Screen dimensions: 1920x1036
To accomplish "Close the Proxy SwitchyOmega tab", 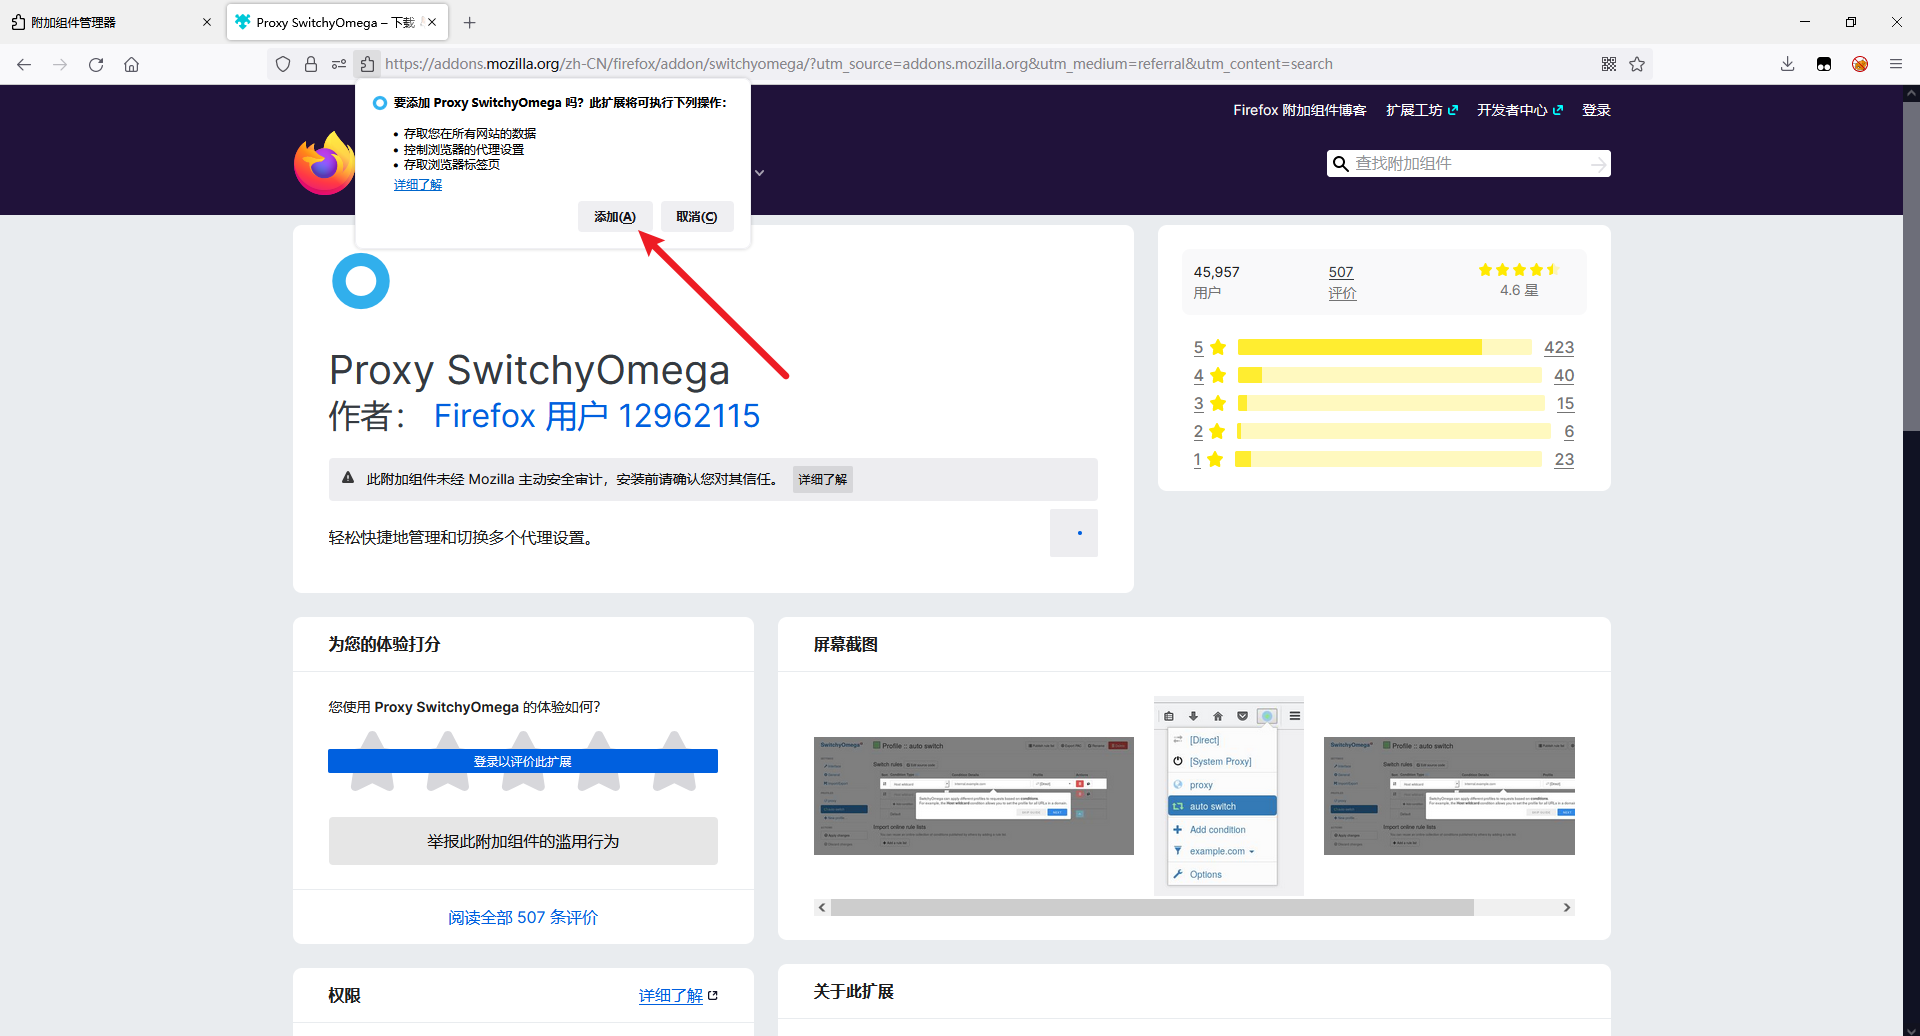I will (432, 22).
